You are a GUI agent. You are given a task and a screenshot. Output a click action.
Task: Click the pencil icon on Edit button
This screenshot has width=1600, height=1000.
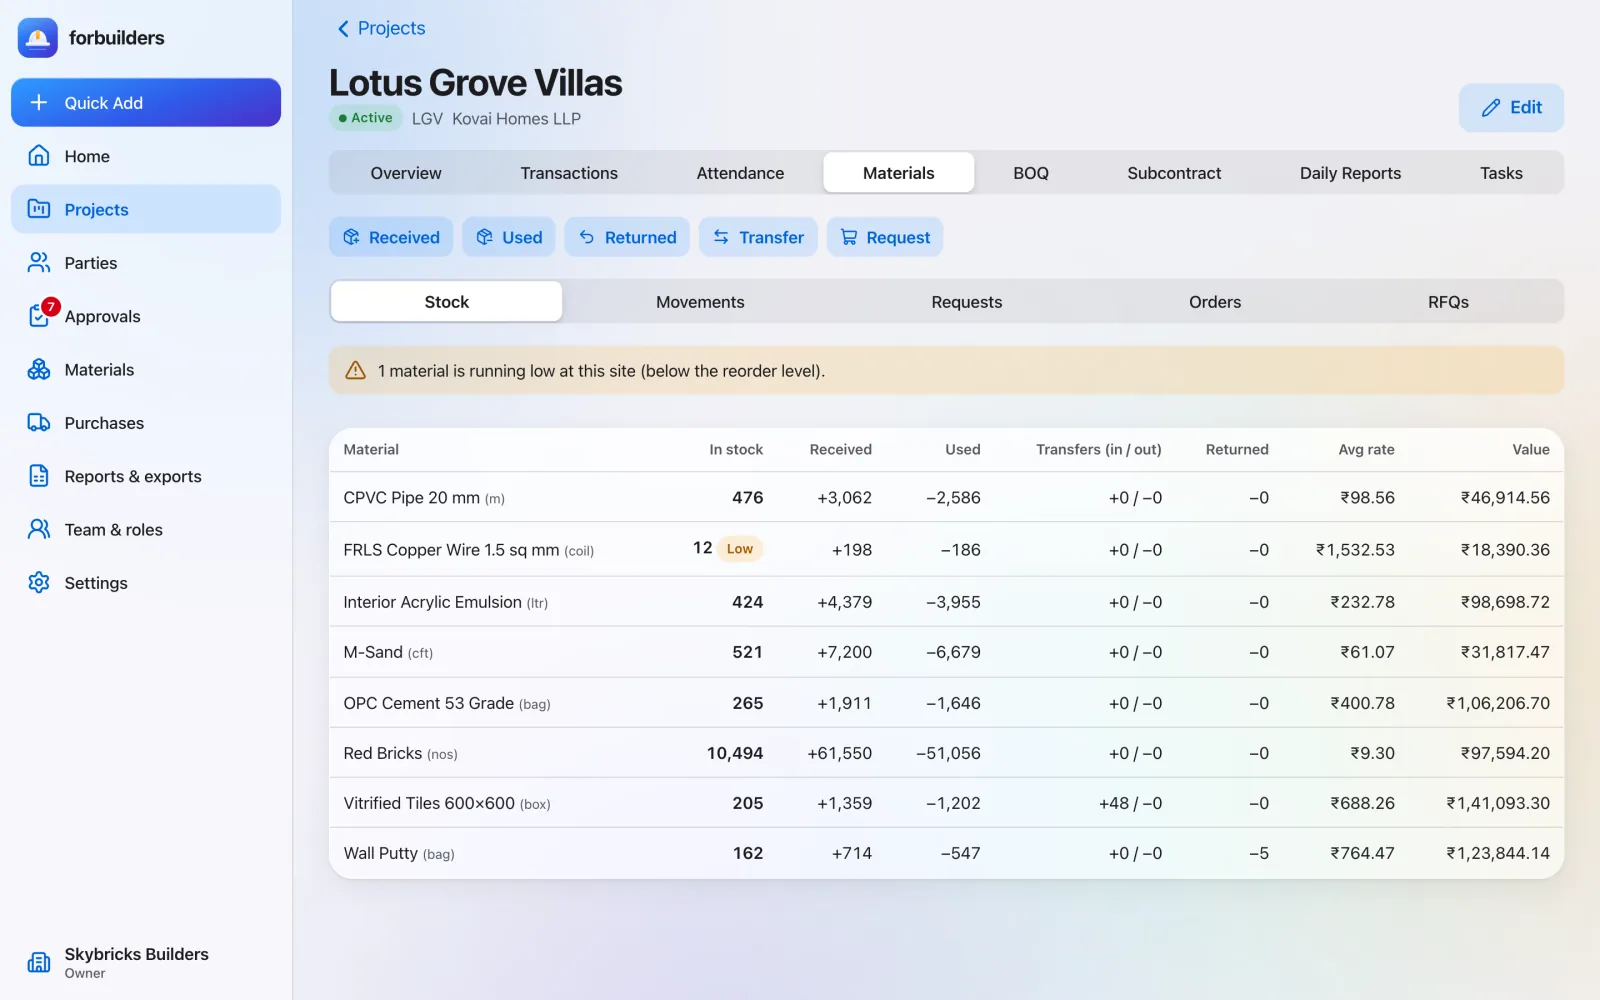click(x=1491, y=108)
